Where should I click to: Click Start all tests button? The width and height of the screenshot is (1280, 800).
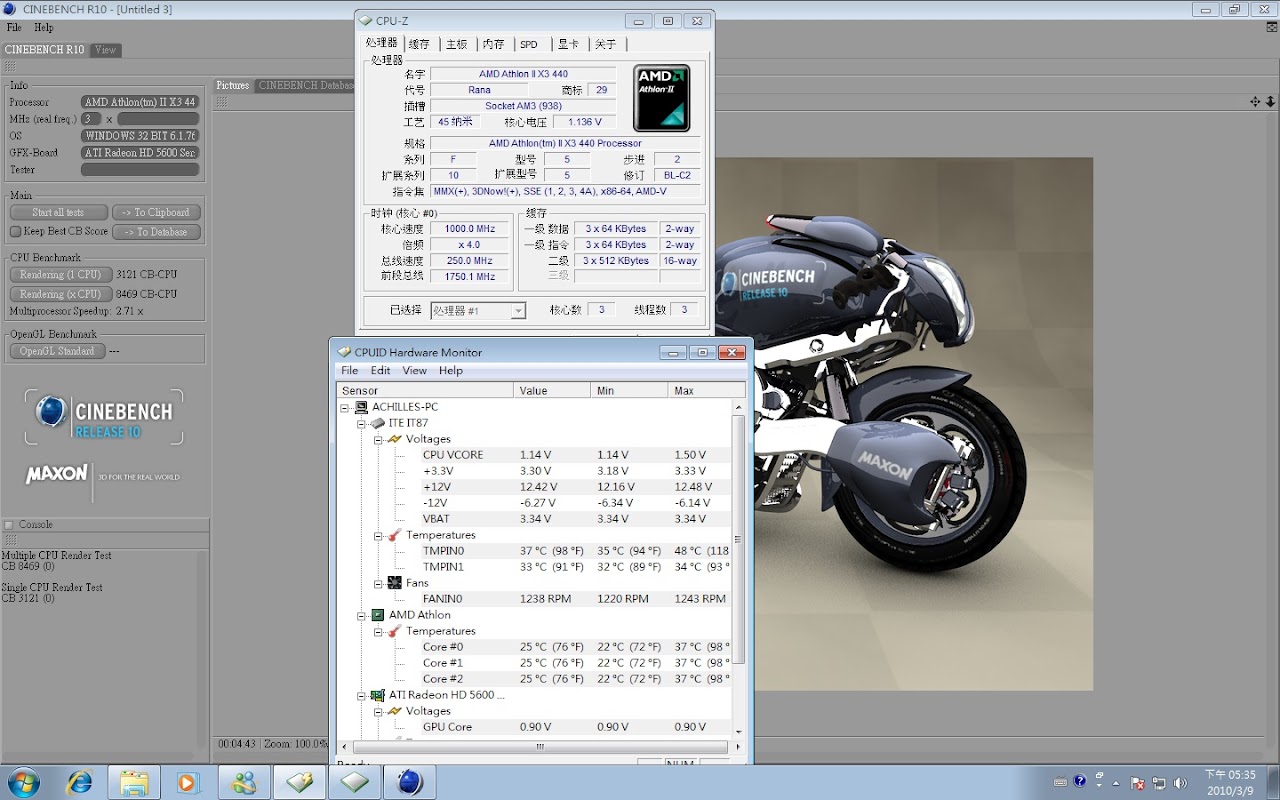[59, 212]
